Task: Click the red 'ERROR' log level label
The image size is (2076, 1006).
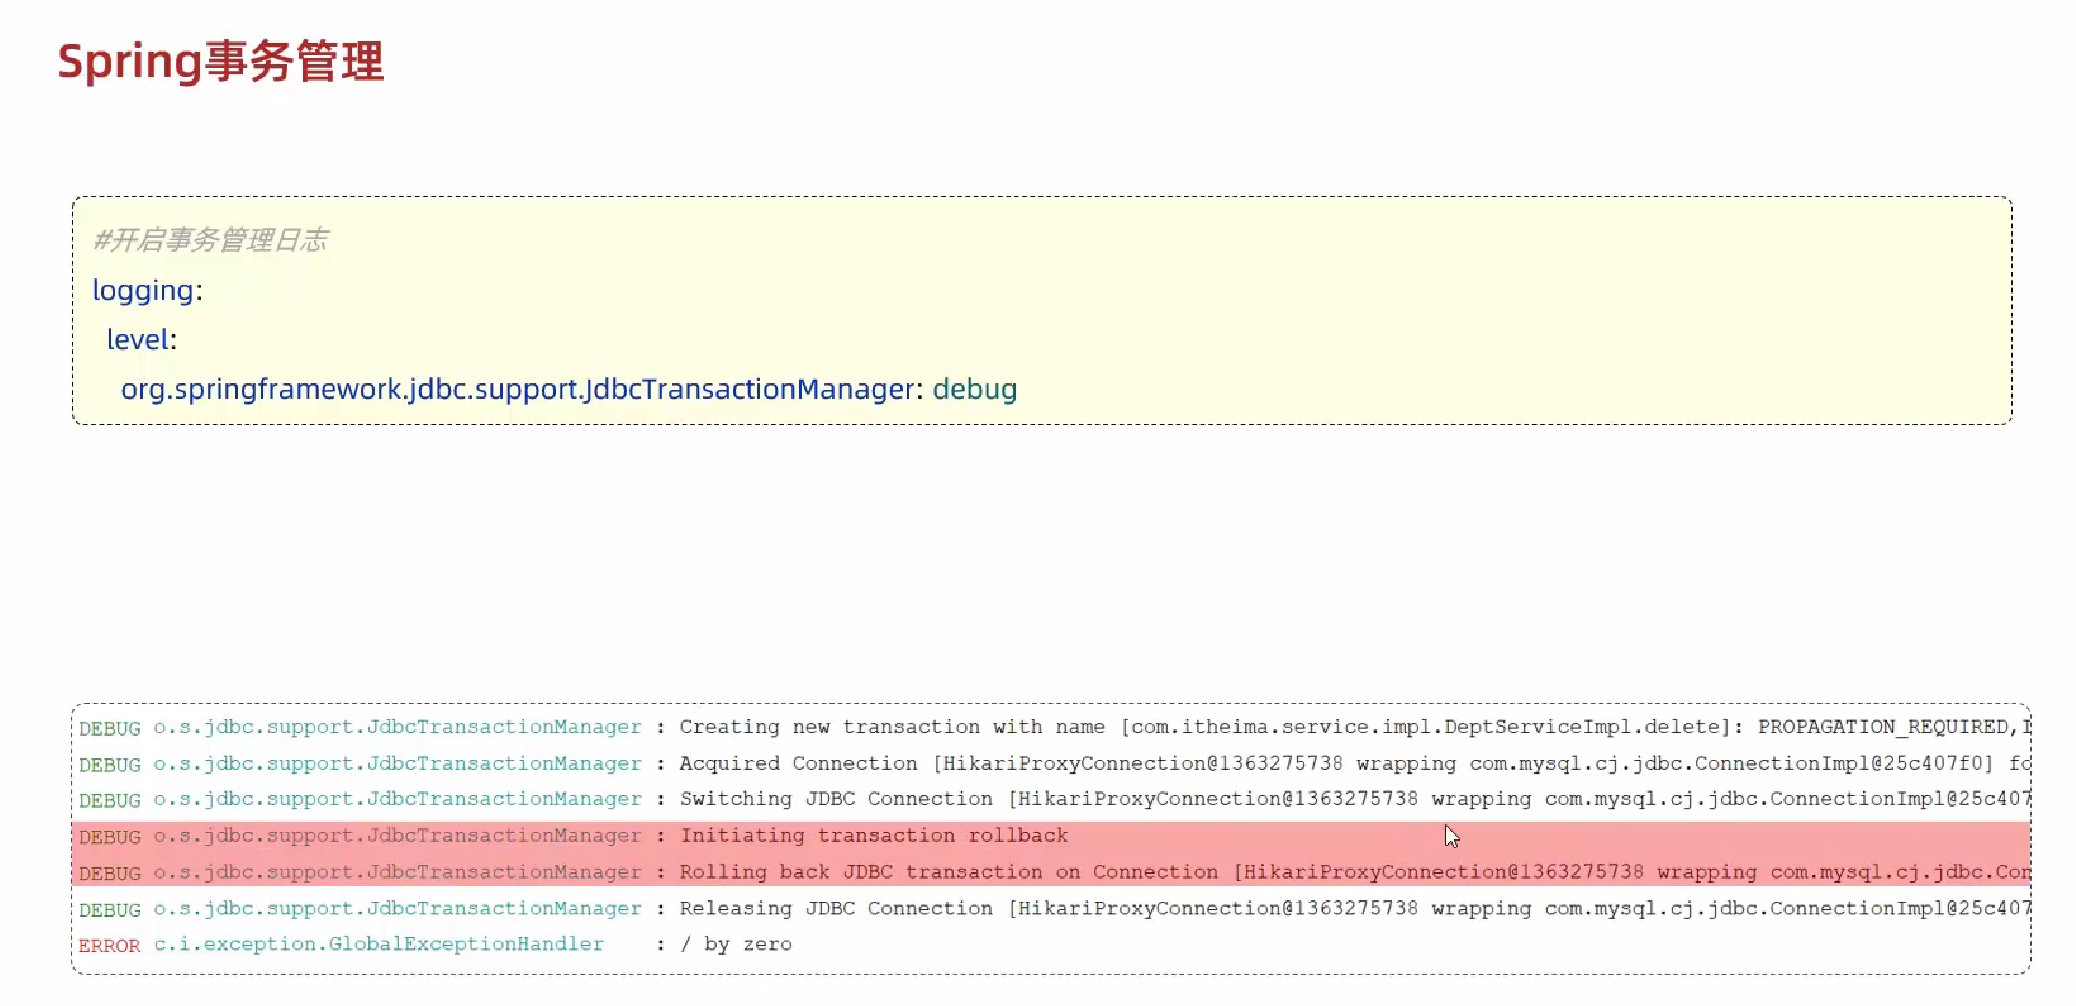Action: [x=110, y=945]
